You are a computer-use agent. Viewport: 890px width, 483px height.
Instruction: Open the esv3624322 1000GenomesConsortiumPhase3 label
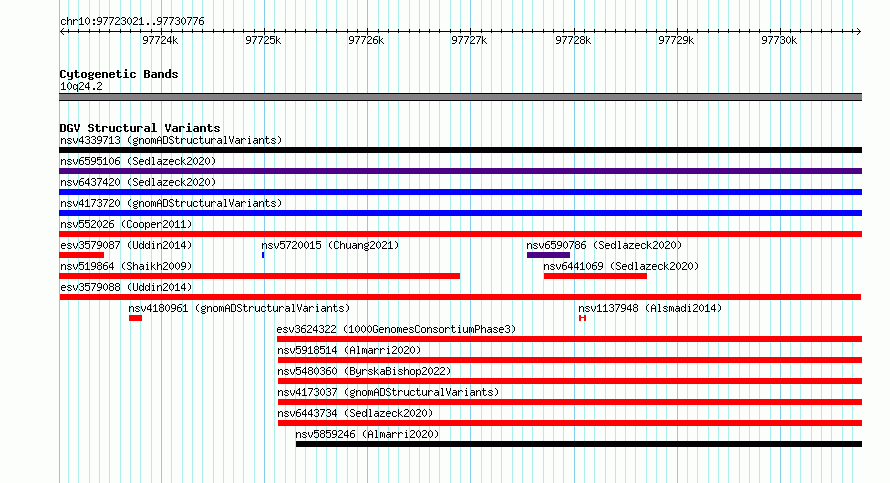point(396,329)
